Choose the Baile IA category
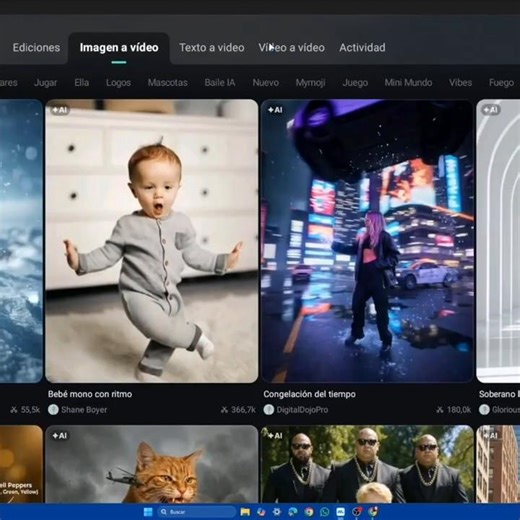The image size is (520, 520). tap(220, 82)
